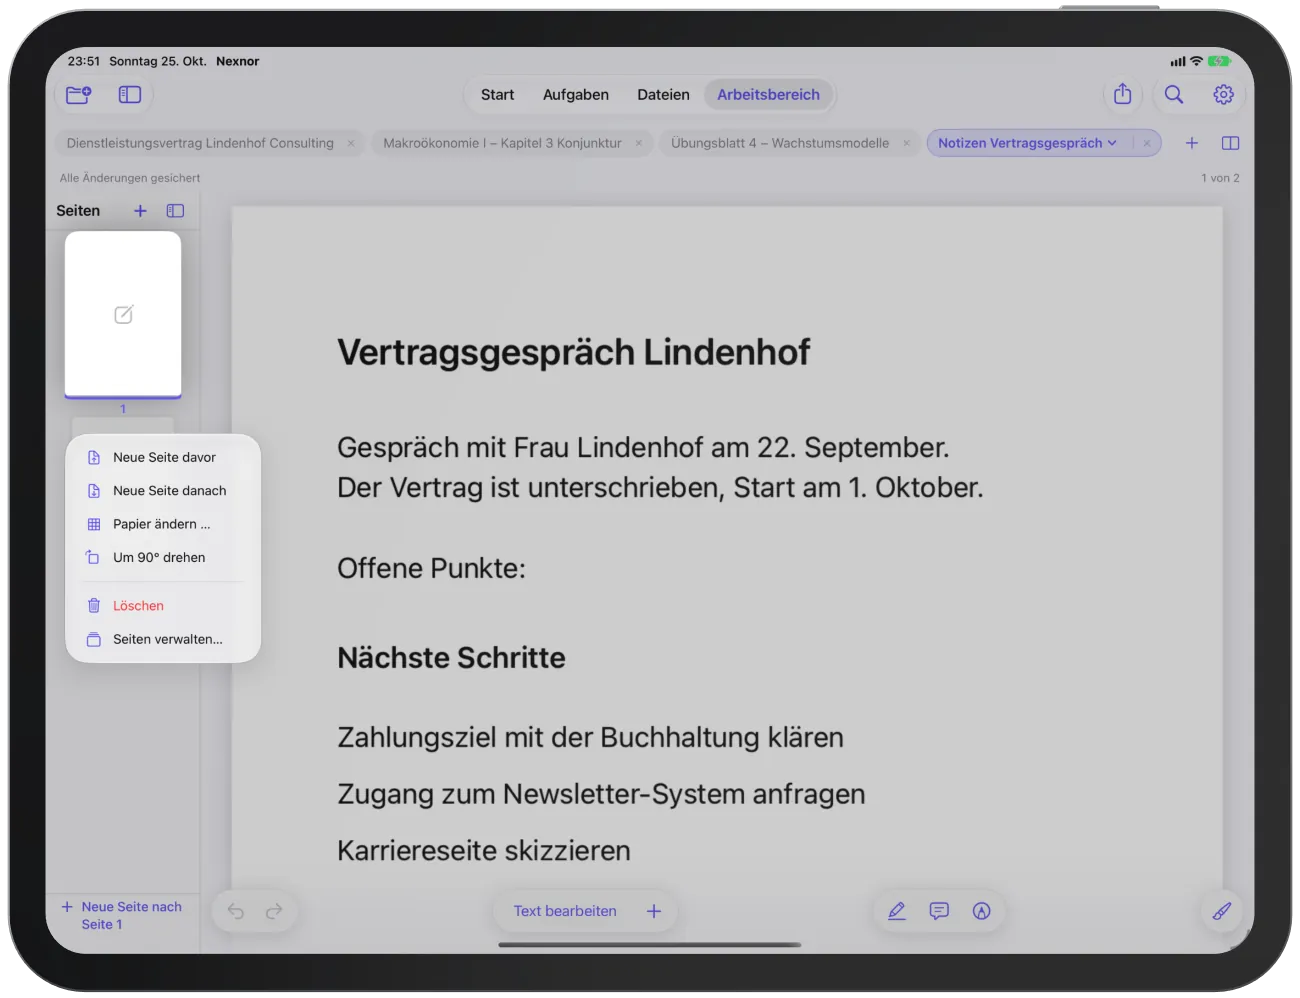The width and height of the screenshot is (1300, 998).
Task: Expand the Notizen Vertragsgespräch tab chevron
Action: pos(1112,143)
